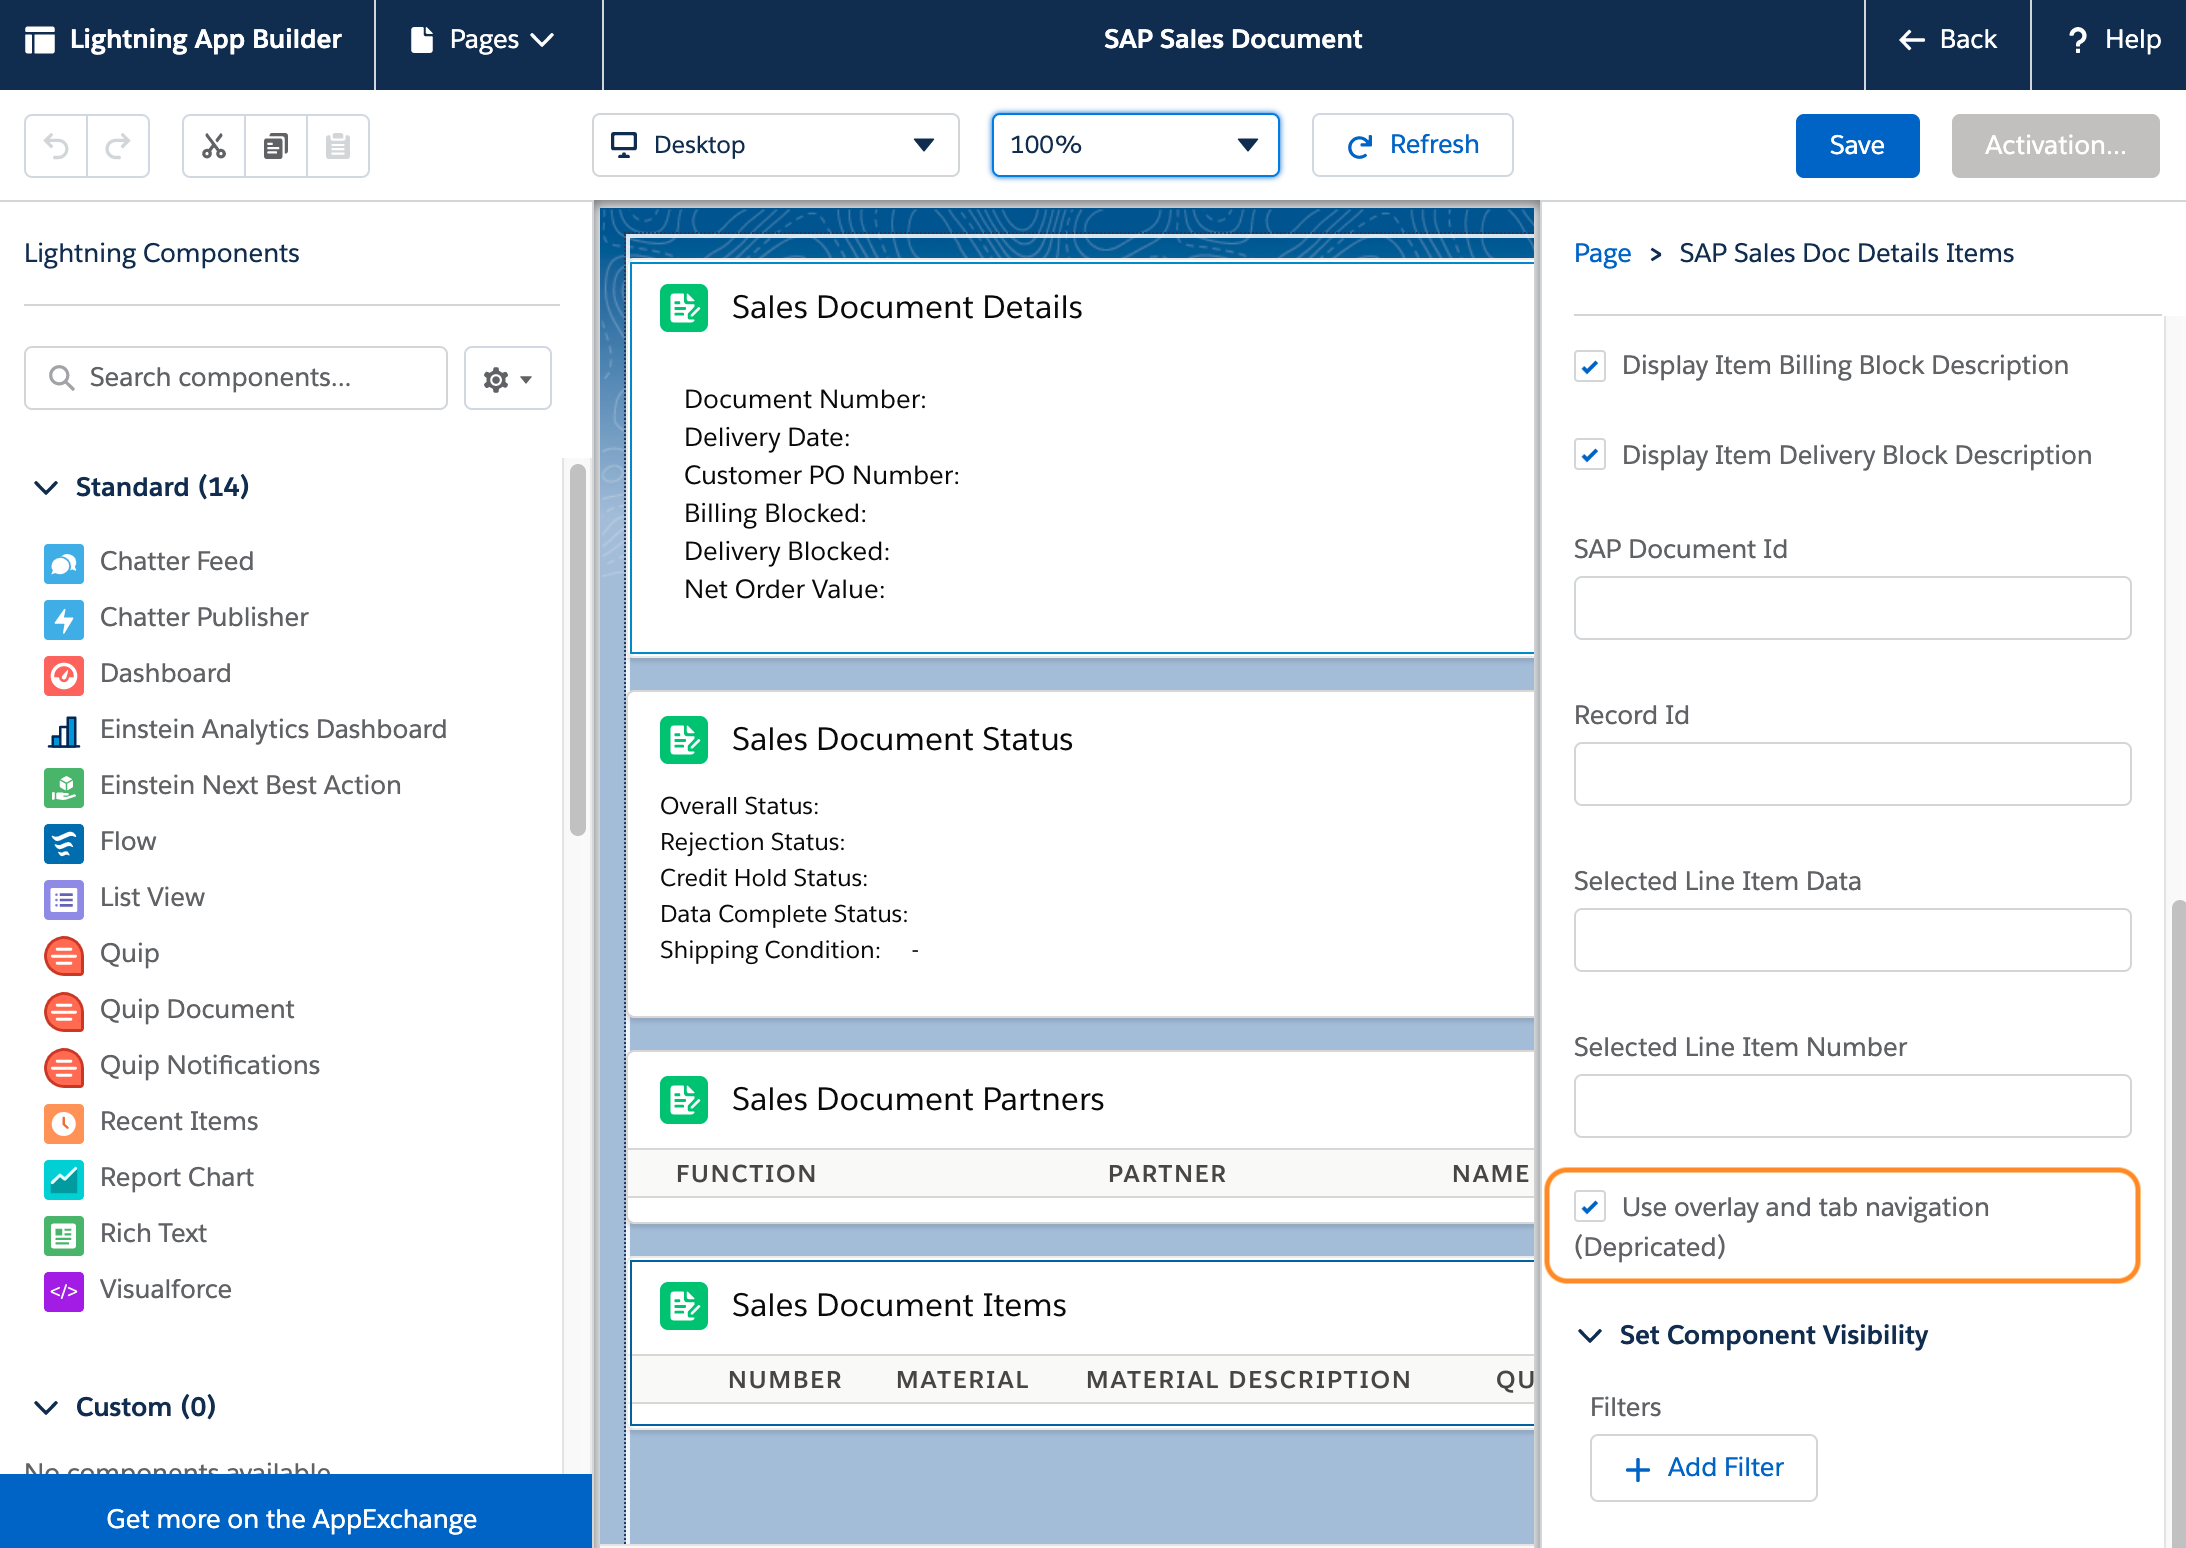Click the Chatter Feed component icon

pyautogui.click(x=64, y=563)
